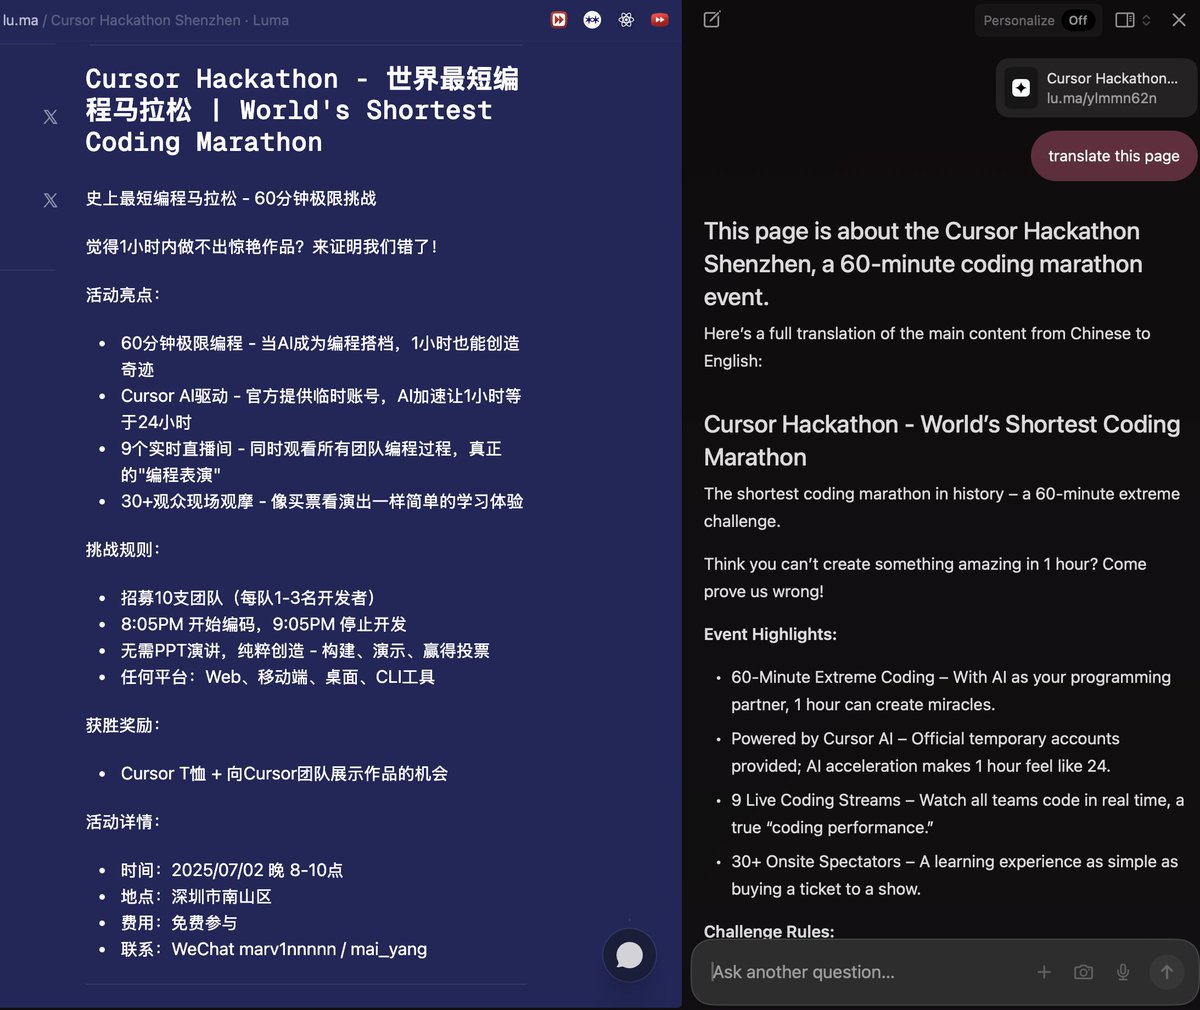Screen dimensions: 1200x1010
Task: Click the '活动亮点:' section label
Action: click(123, 295)
